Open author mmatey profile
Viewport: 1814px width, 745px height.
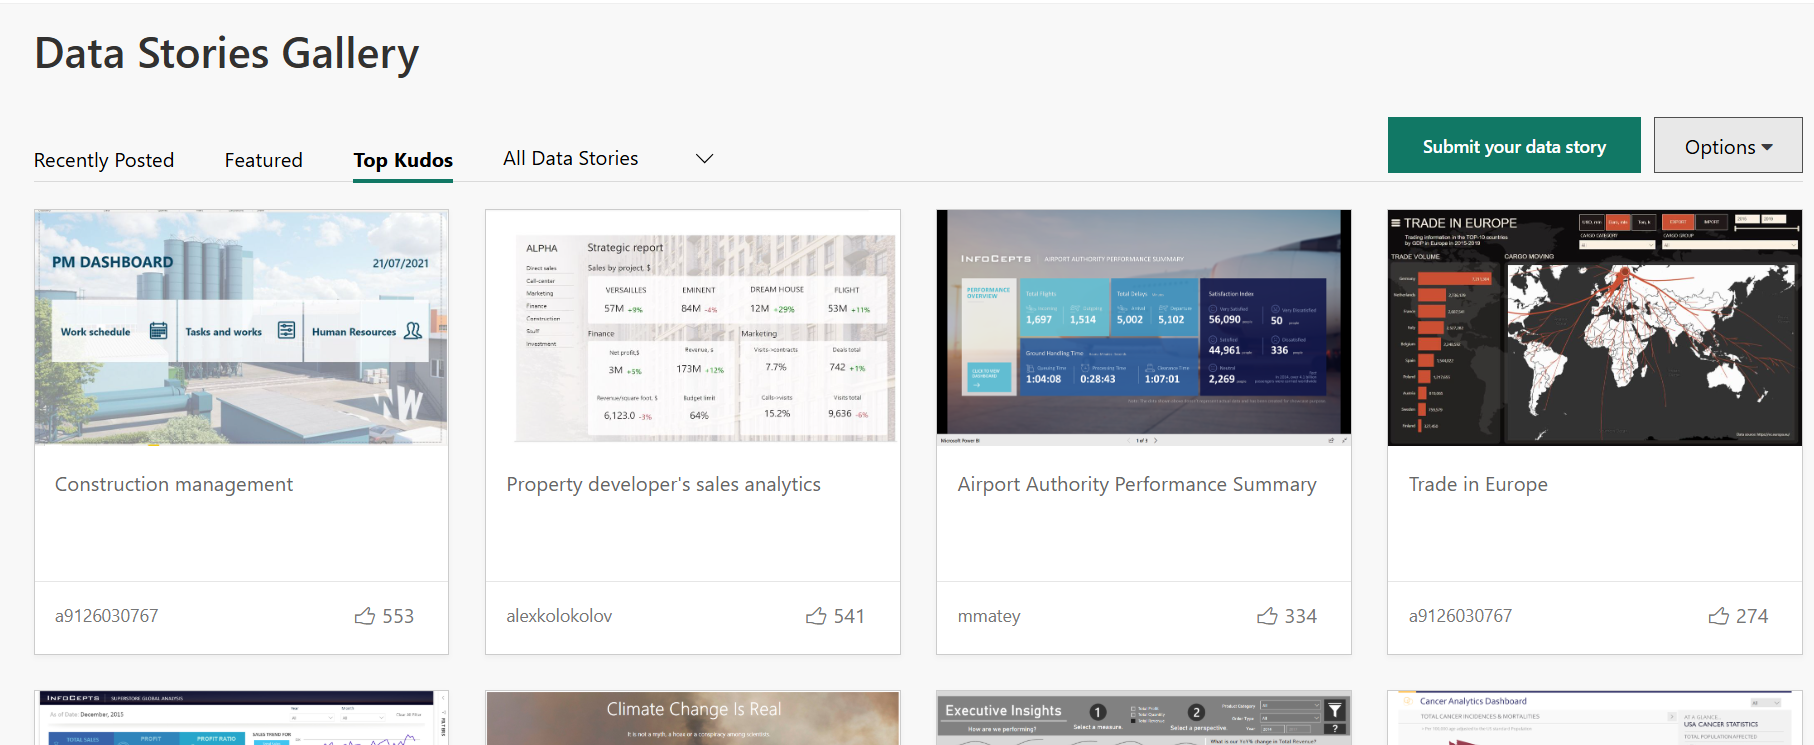click(989, 616)
